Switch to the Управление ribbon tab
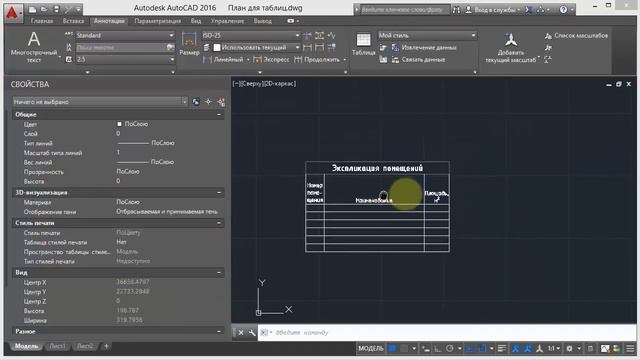The width and height of the screenshot is (640, 360). point(227,21)
